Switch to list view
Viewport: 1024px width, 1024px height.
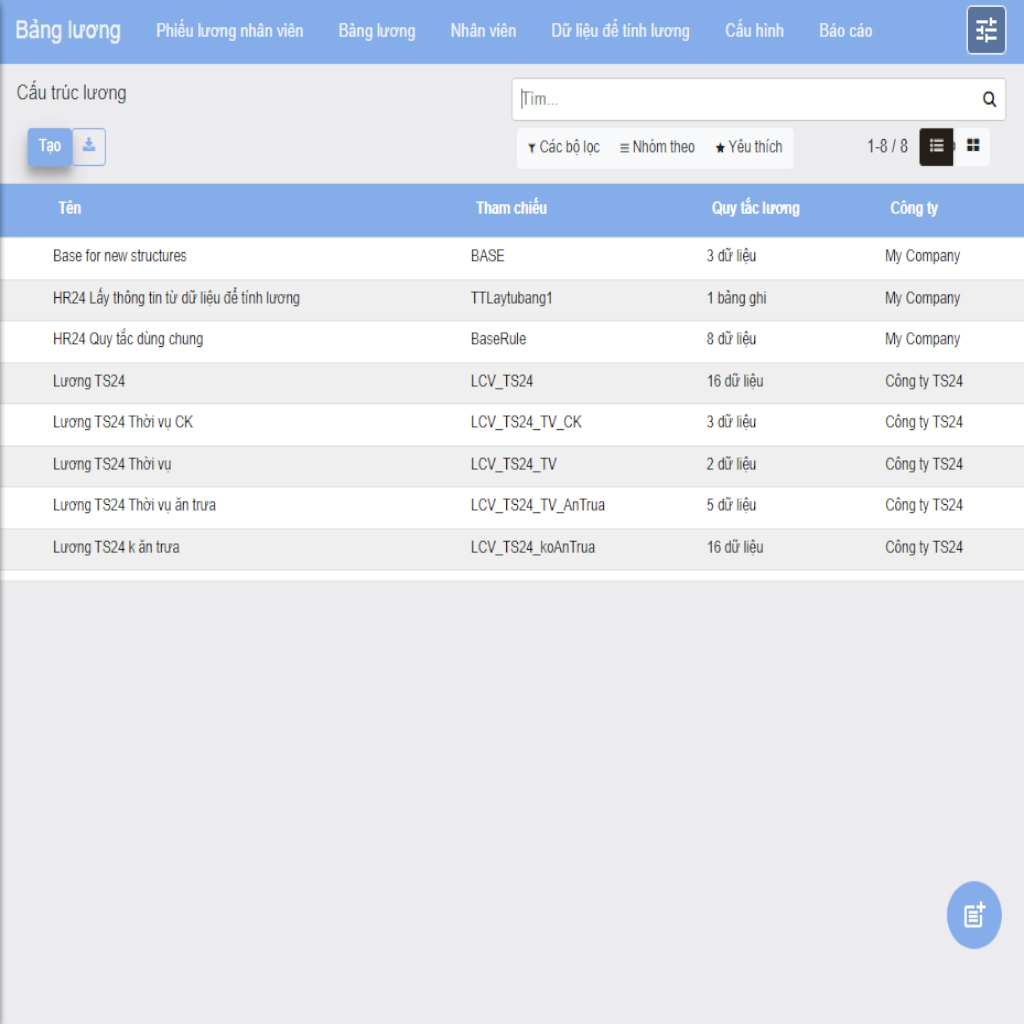coord(936,146)
